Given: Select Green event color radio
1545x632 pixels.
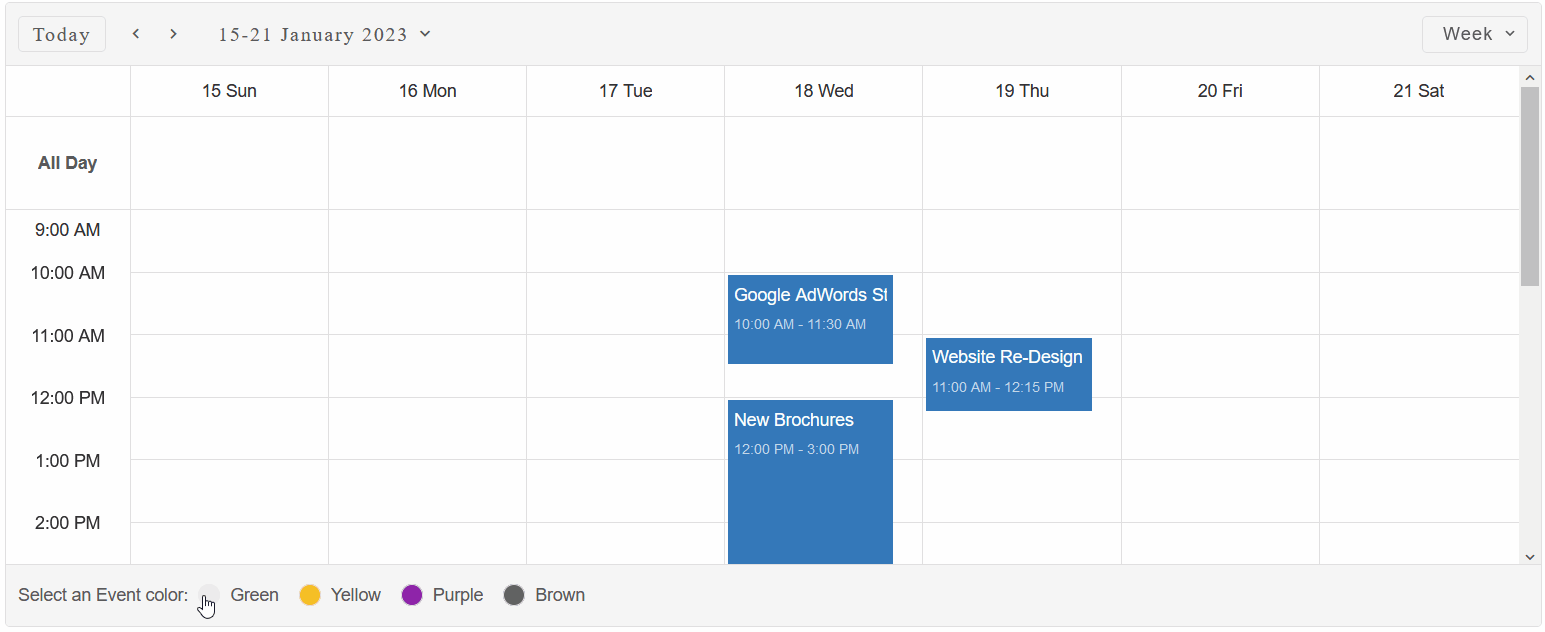Looking at the screenshot, I should coord(209,595).
